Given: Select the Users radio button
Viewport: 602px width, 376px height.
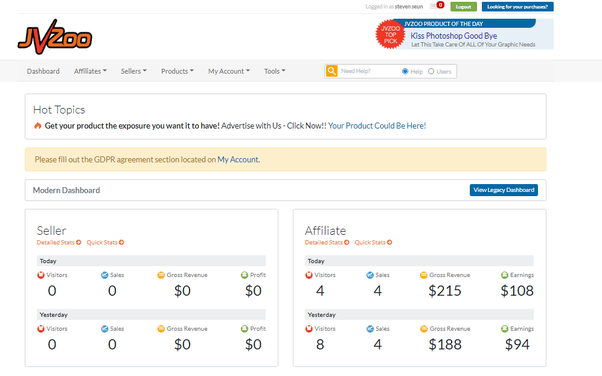Looking at the screenshot, I should (431, 71).
